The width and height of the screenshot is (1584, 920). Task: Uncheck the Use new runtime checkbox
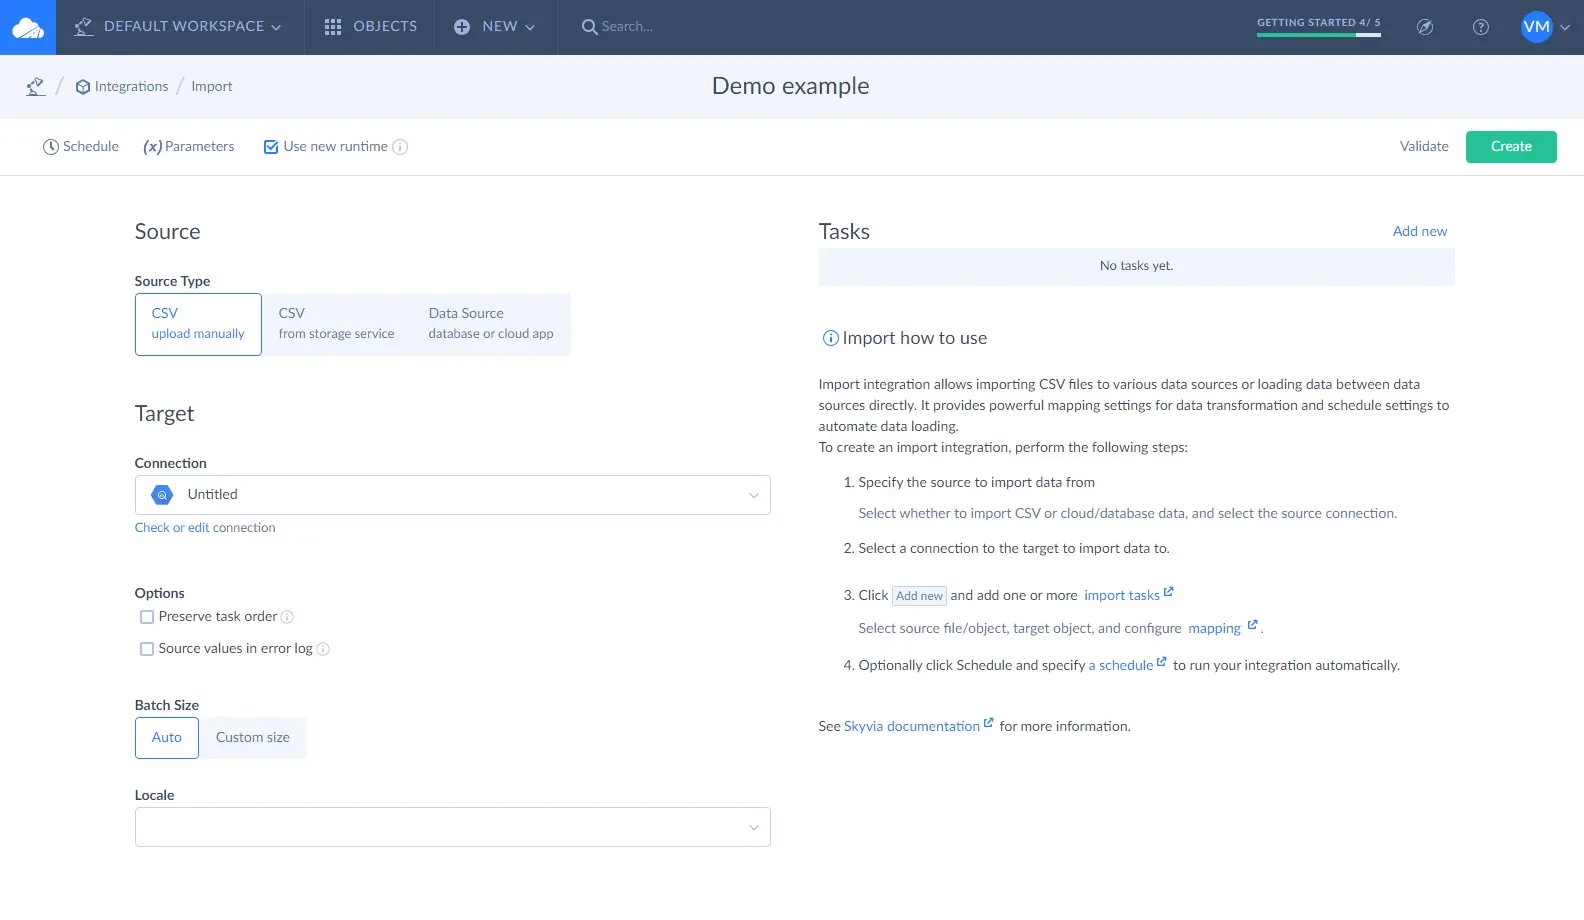[271, 147]
